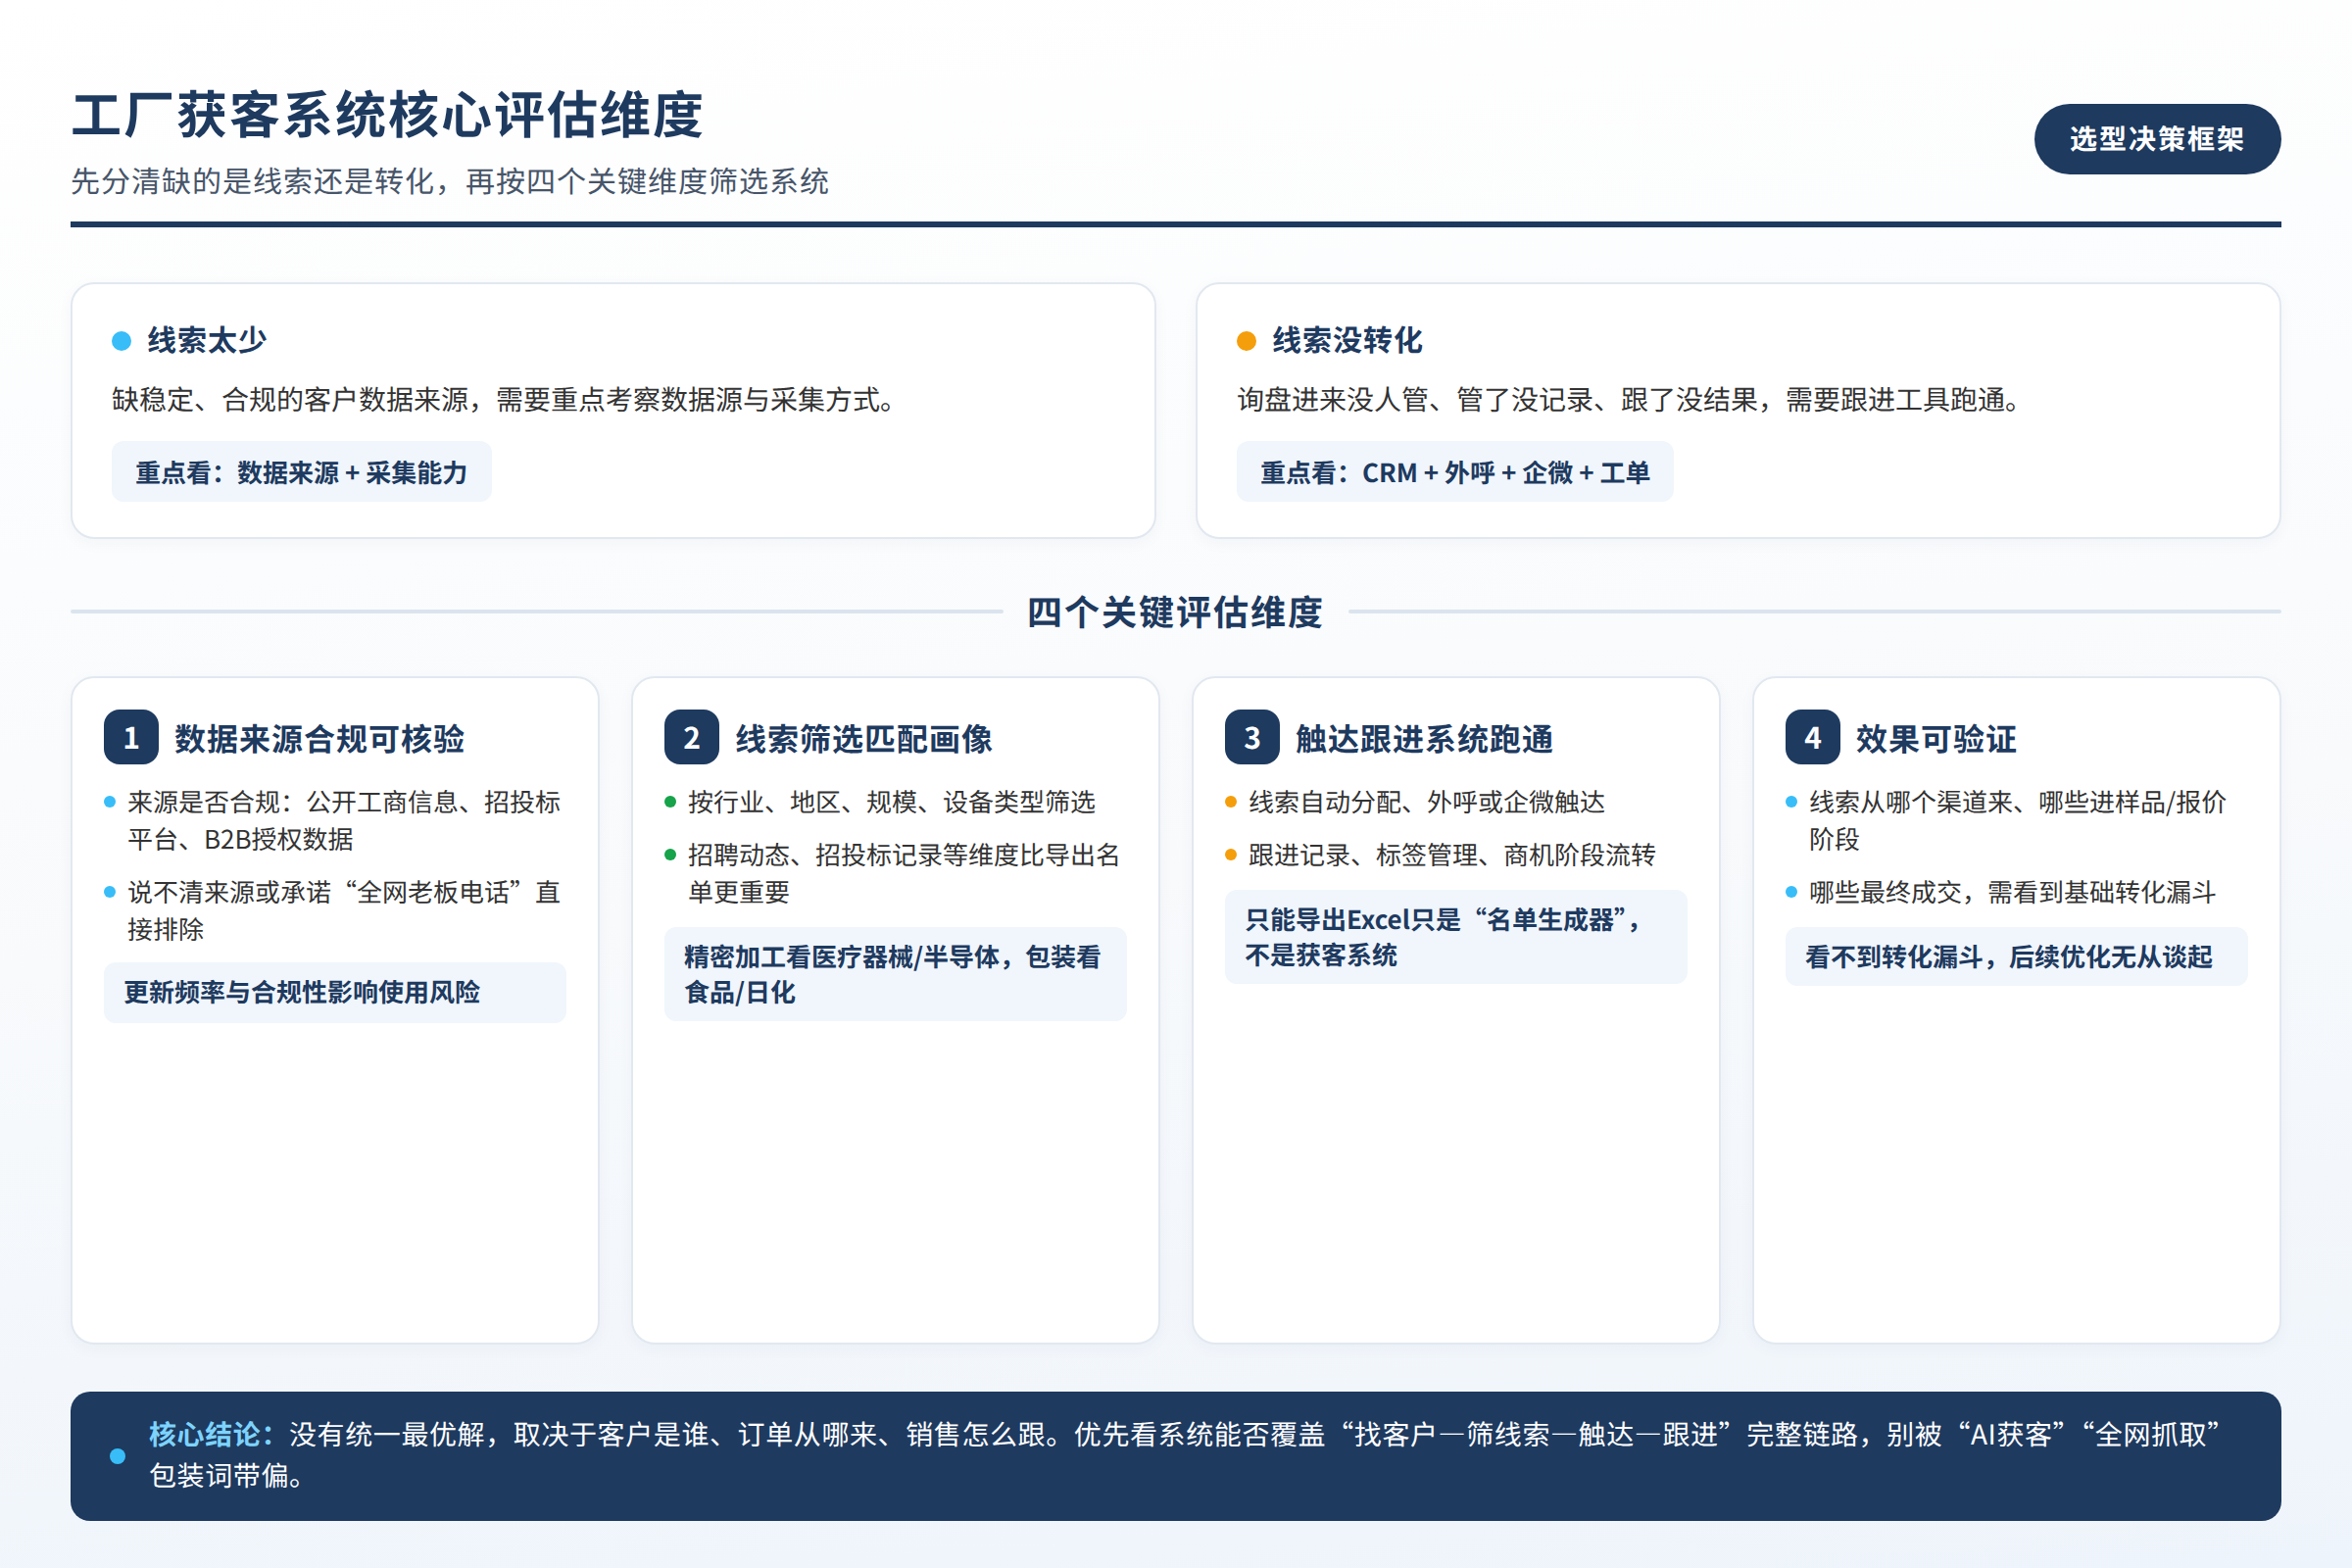Click the note 更新频率与合规性影响使用风险

click(x=335, y=992)
